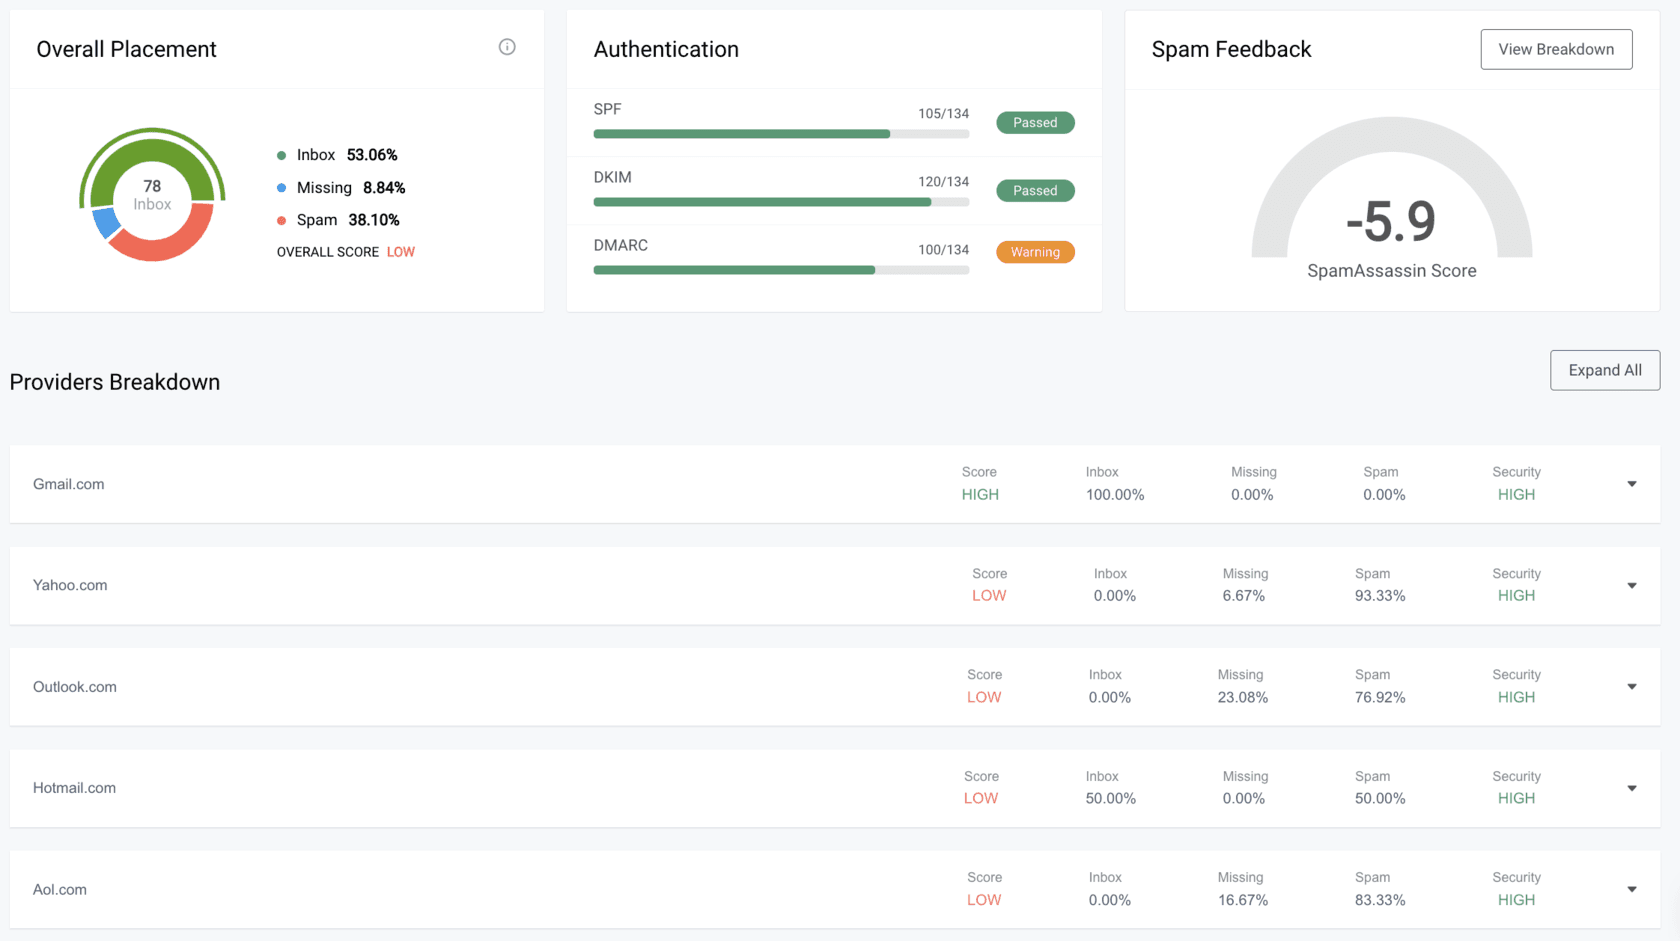Screen dimensions: 1680x941
Task: Click the Providers Breakdown heading
Action: pos(114,382)
